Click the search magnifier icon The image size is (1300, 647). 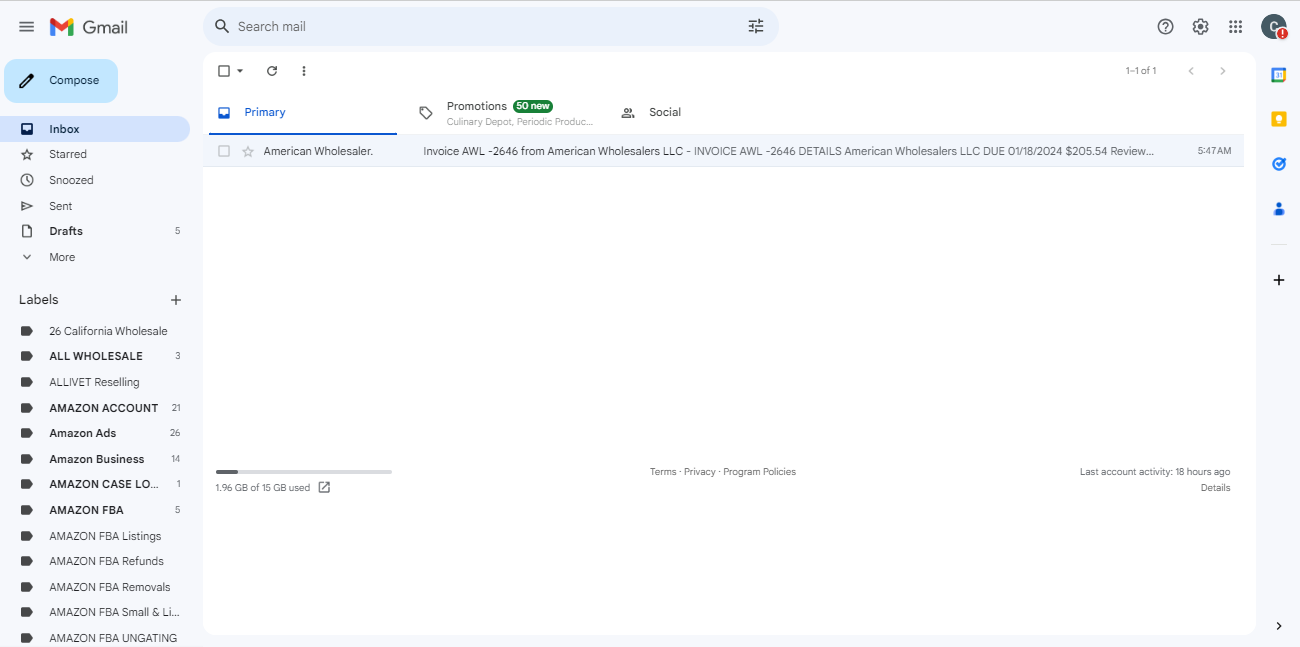(222, 26)
